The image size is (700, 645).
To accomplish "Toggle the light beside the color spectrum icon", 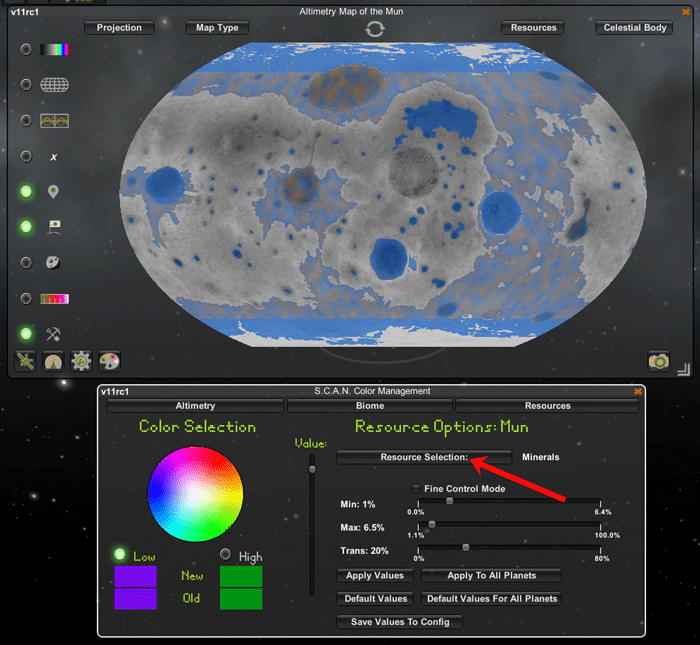I will (x=26, y=49).
